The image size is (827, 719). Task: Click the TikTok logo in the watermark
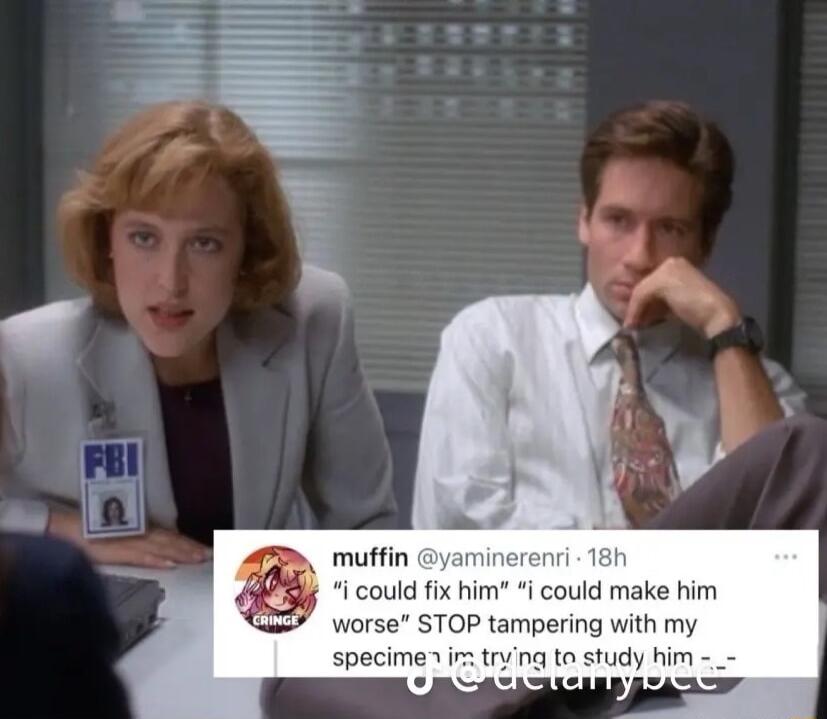tap(421, 680)
